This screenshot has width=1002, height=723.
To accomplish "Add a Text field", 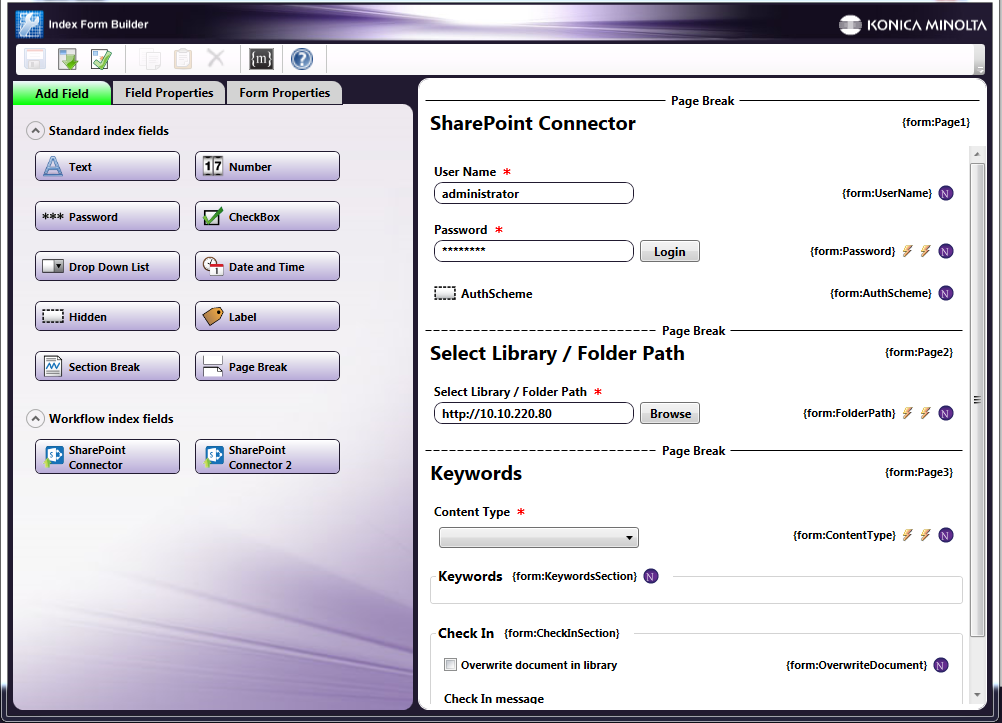I will [107, 166].
